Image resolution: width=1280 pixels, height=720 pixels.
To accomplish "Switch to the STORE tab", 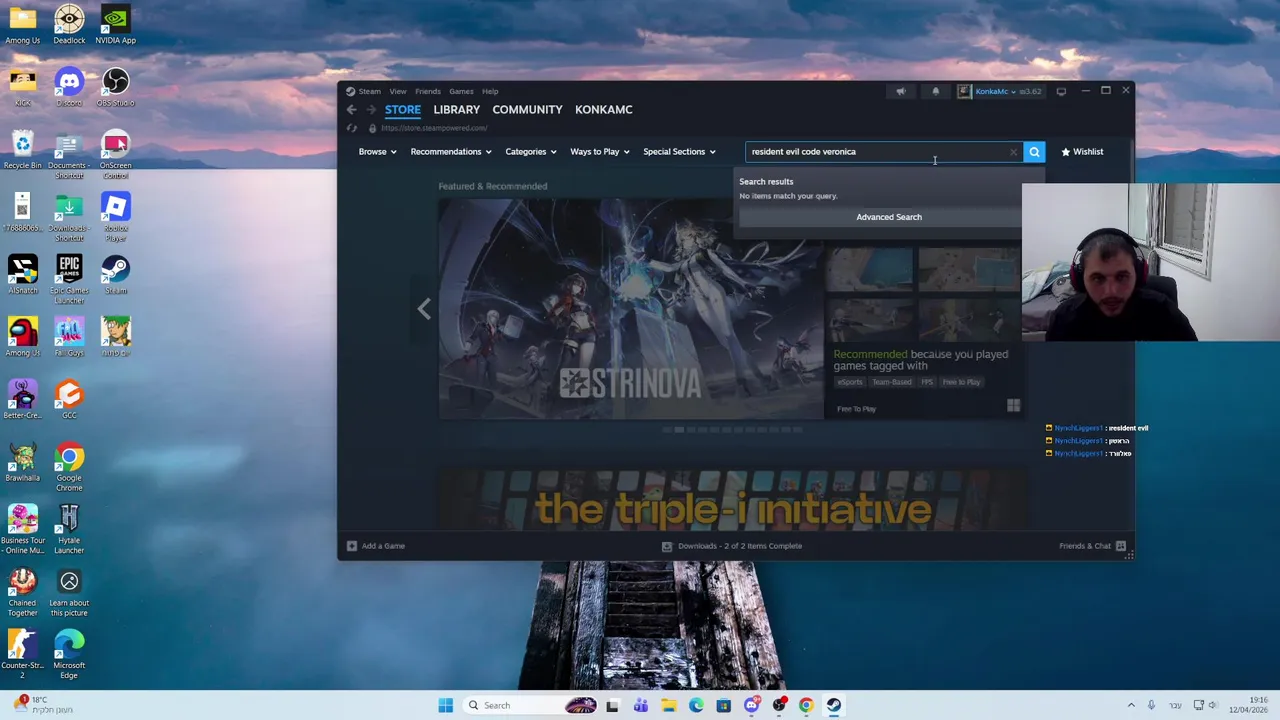I will tap(403, 110).
